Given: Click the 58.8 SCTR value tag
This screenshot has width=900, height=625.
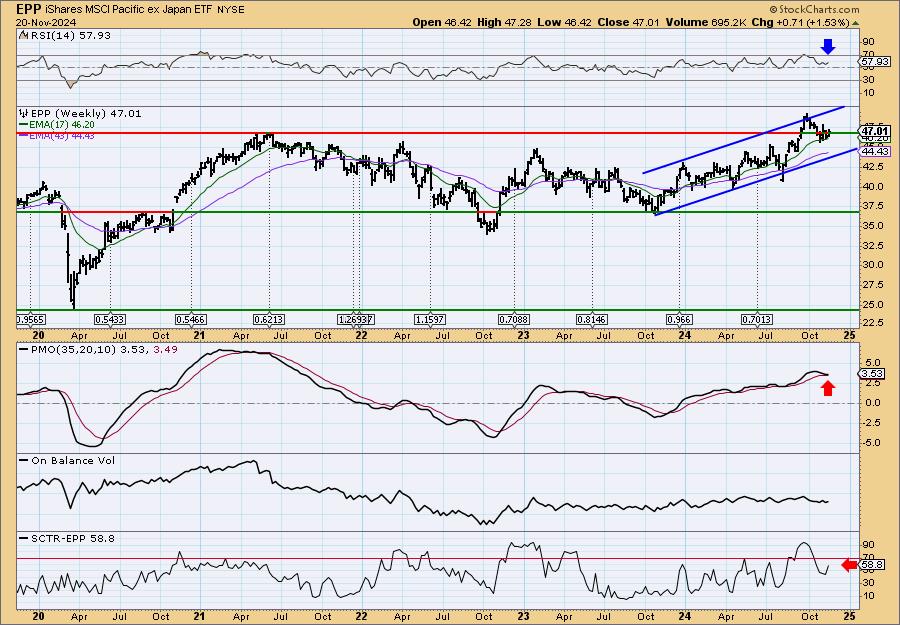Looking at the screenshot, I should click(x=874, y=565).
